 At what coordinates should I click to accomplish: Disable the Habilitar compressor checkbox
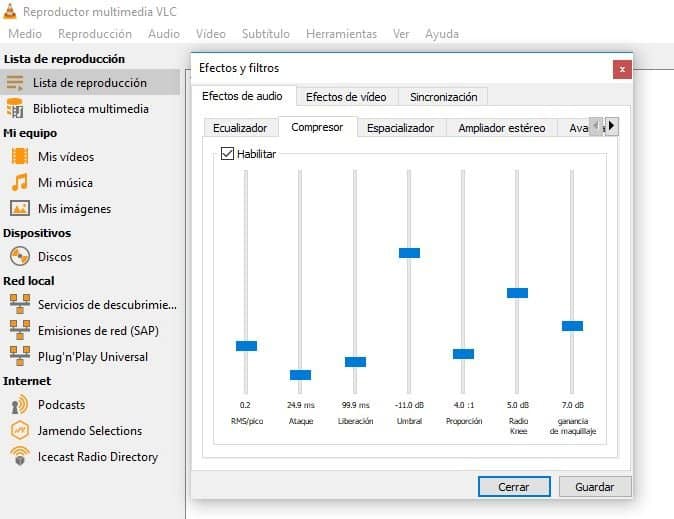[x=227, y=154]
